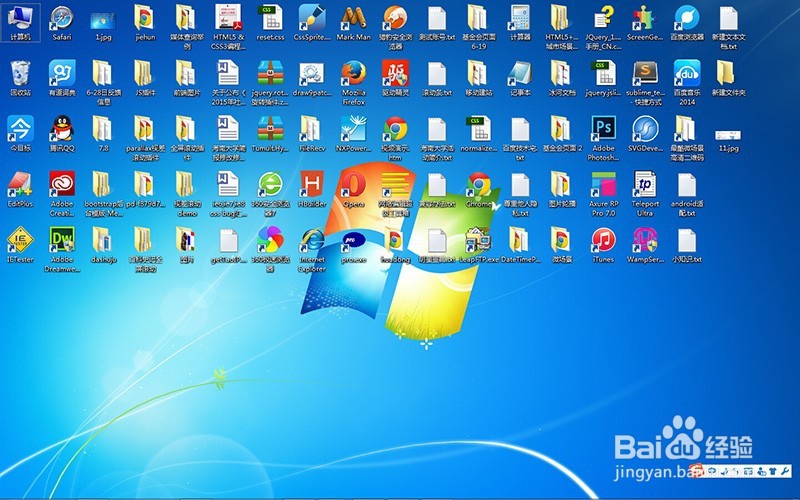Launch the EditPlus shortcut

click(x=20, y=189)
